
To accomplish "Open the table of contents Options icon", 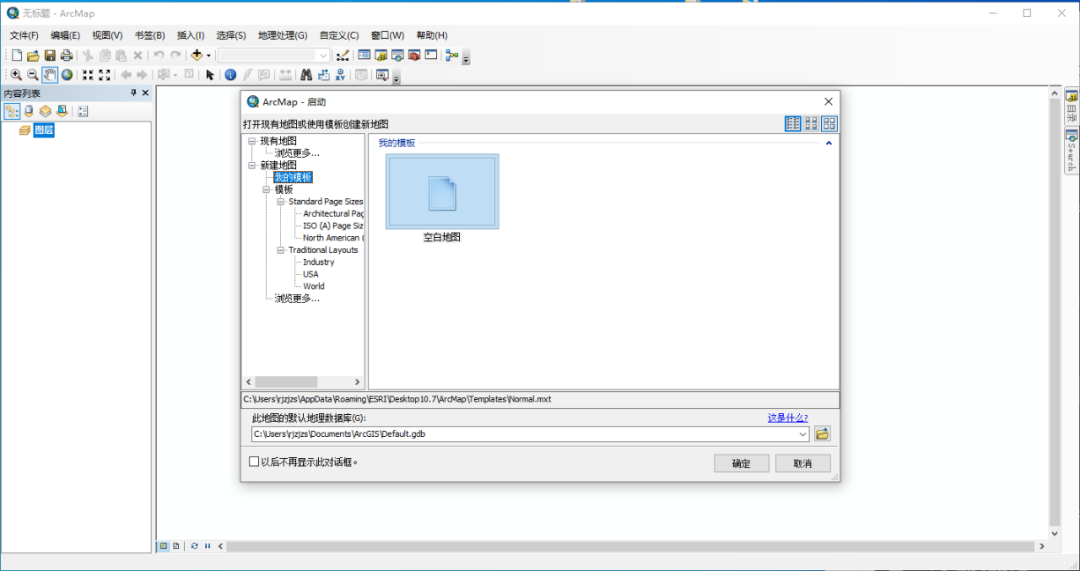I will (83, 111).
